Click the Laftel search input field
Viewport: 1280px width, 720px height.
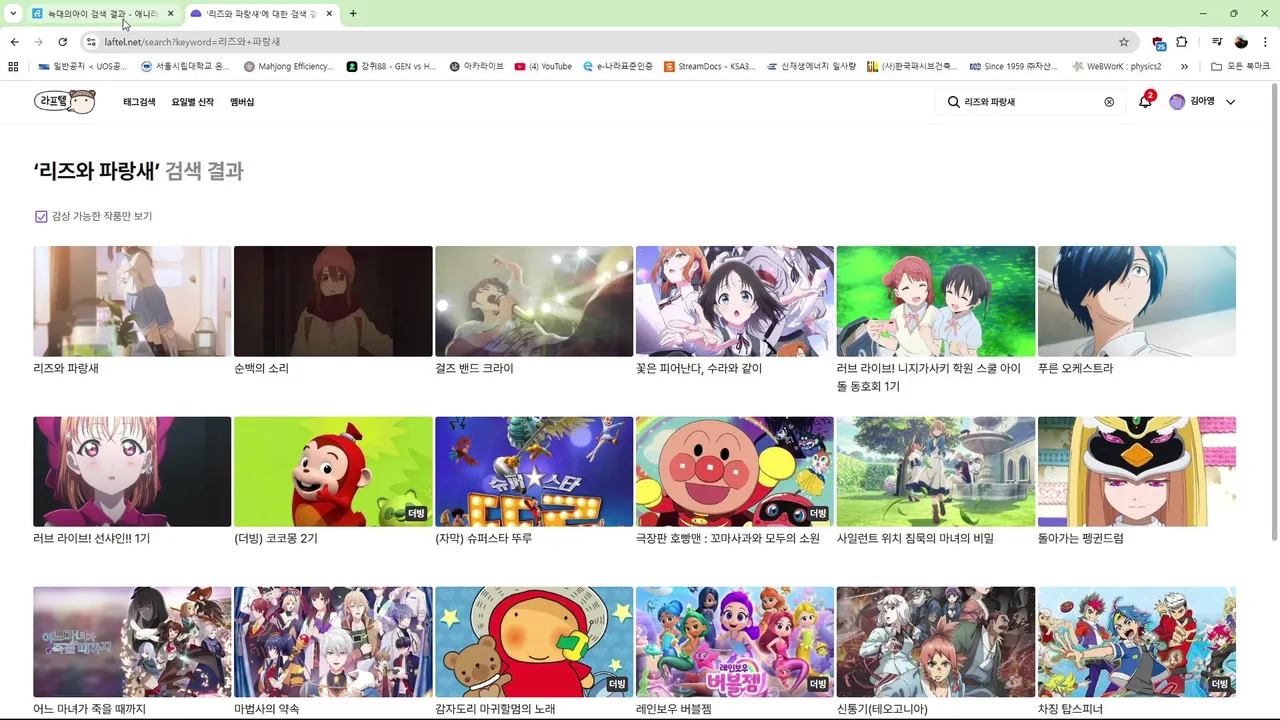pyautogui.click(x=1030, y=102)
